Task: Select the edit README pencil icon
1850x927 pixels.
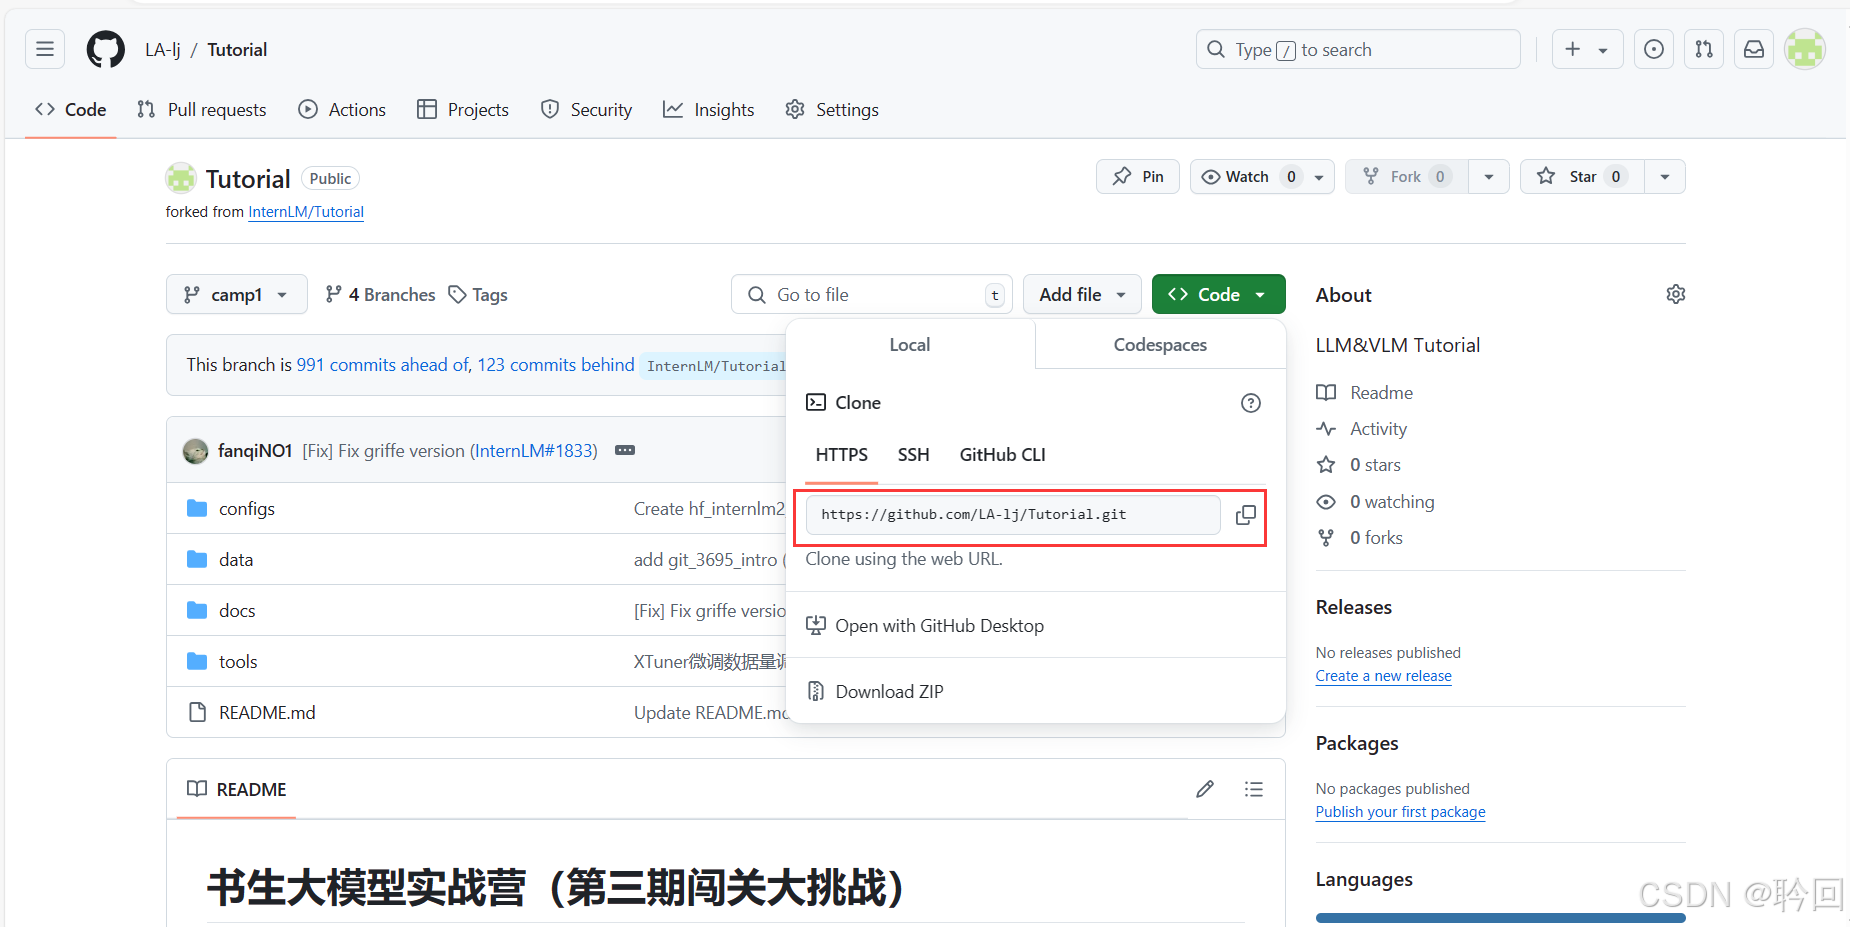Action: 1204,789
